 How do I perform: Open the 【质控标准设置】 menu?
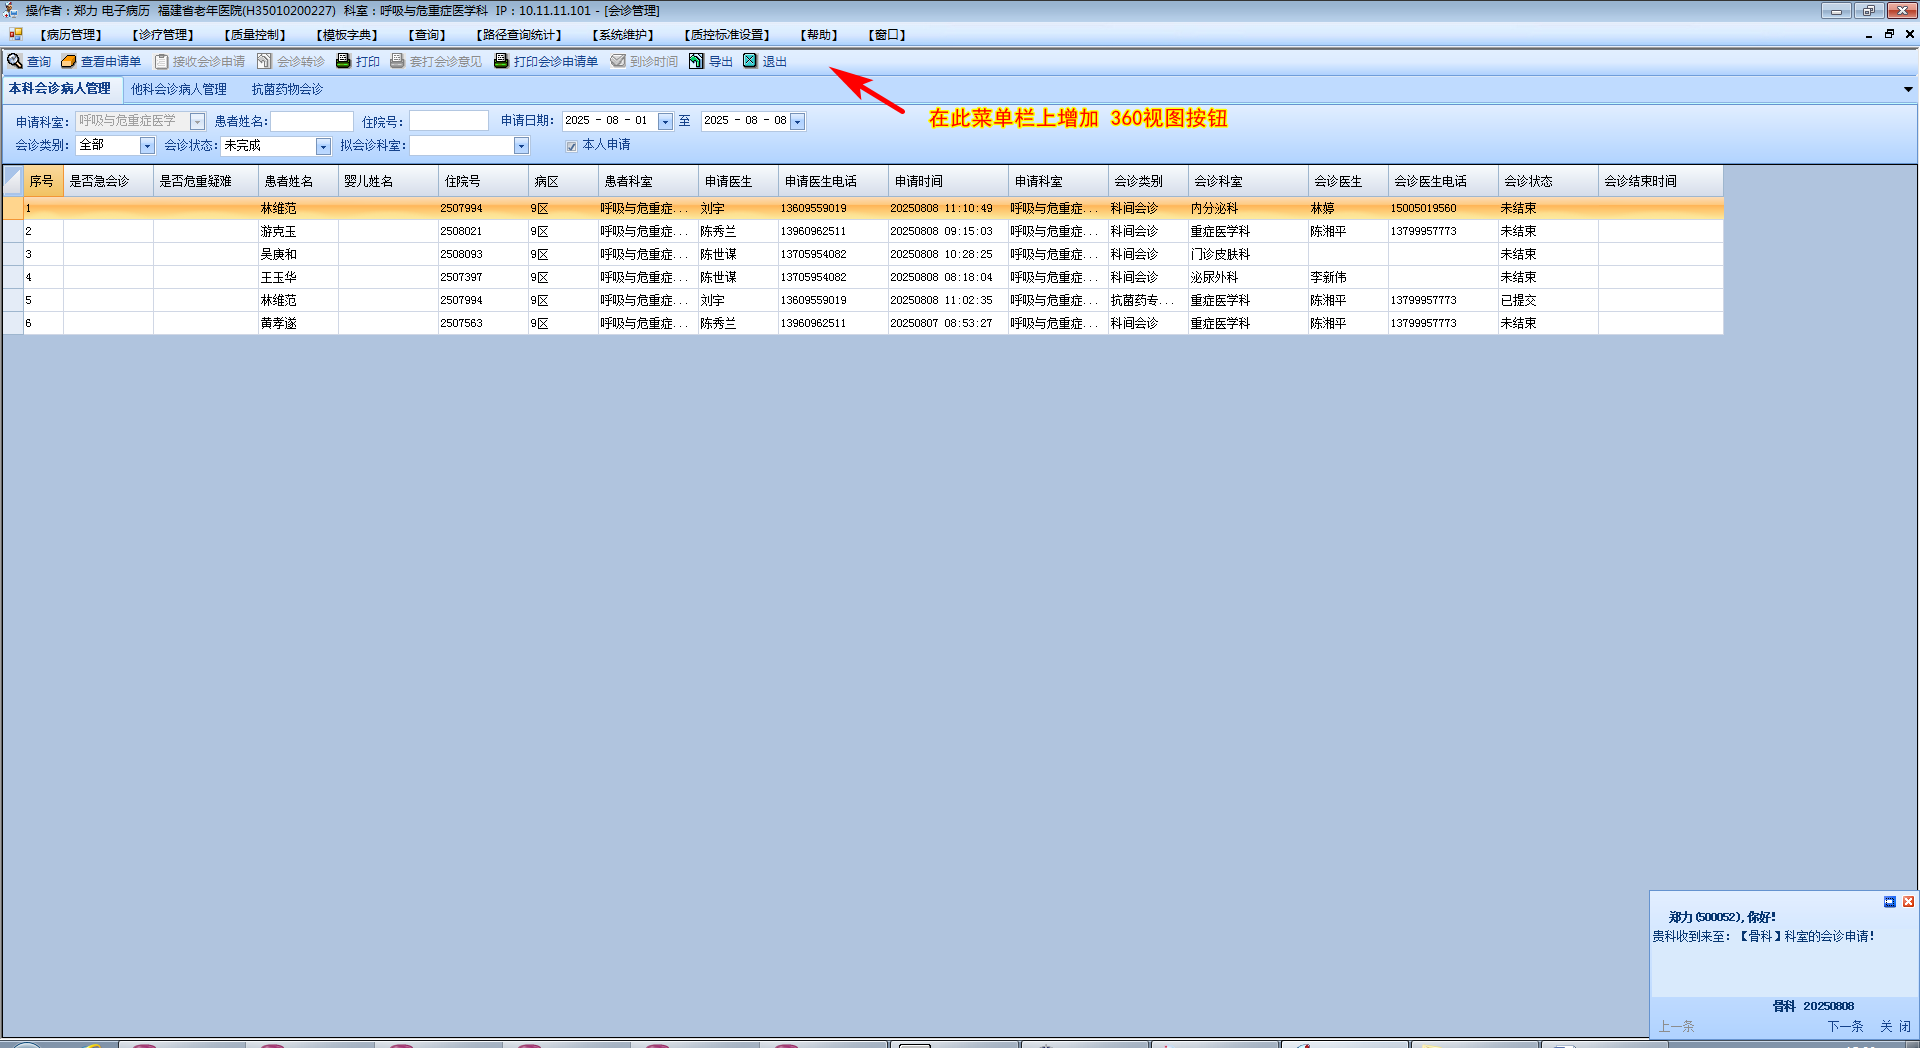click(727, 35)
